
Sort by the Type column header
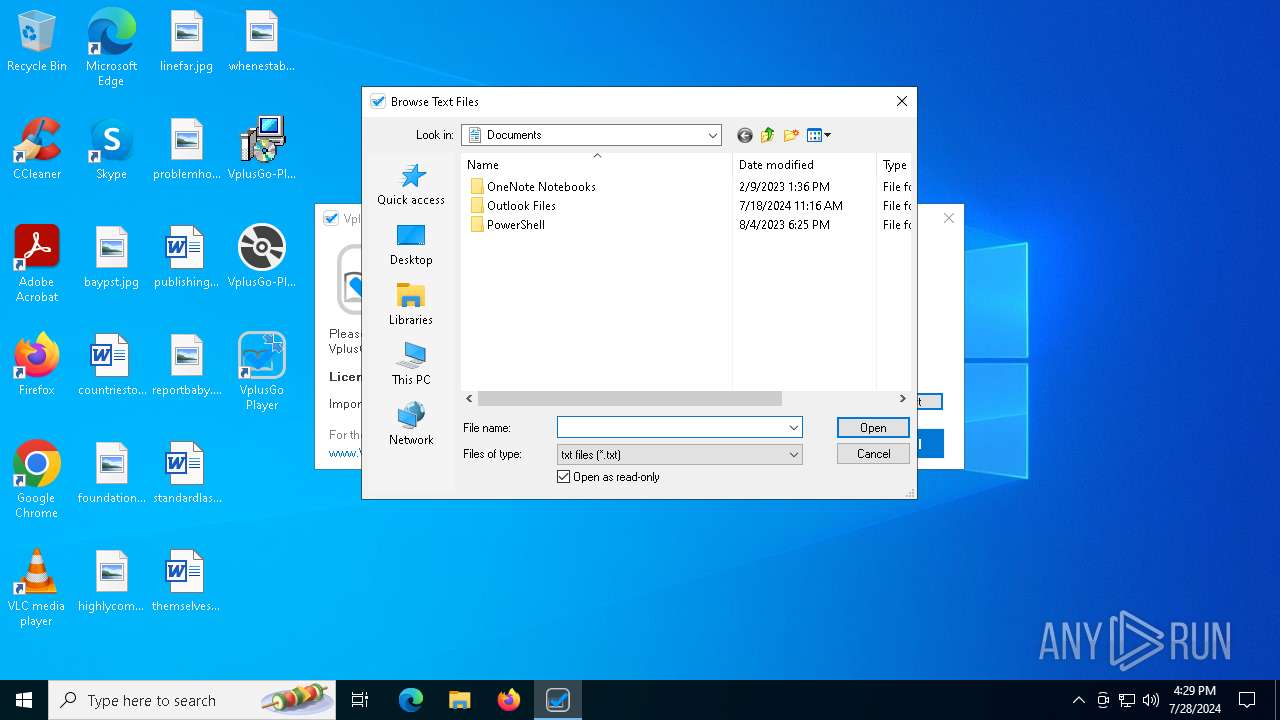[x=895, y=165]
